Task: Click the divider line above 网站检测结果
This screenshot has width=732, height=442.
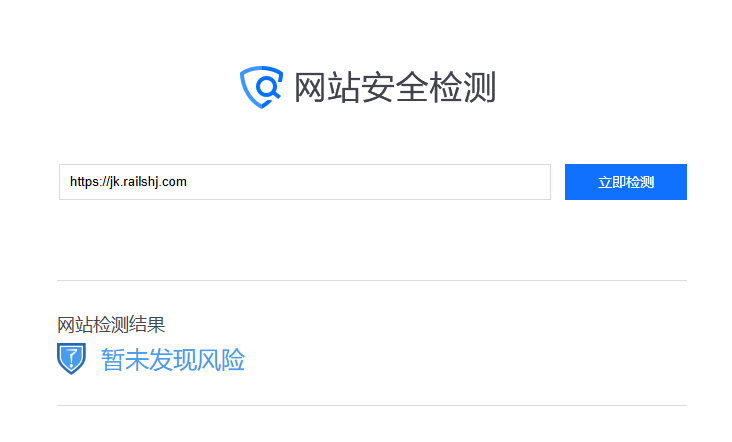Action: click(372, 281)
